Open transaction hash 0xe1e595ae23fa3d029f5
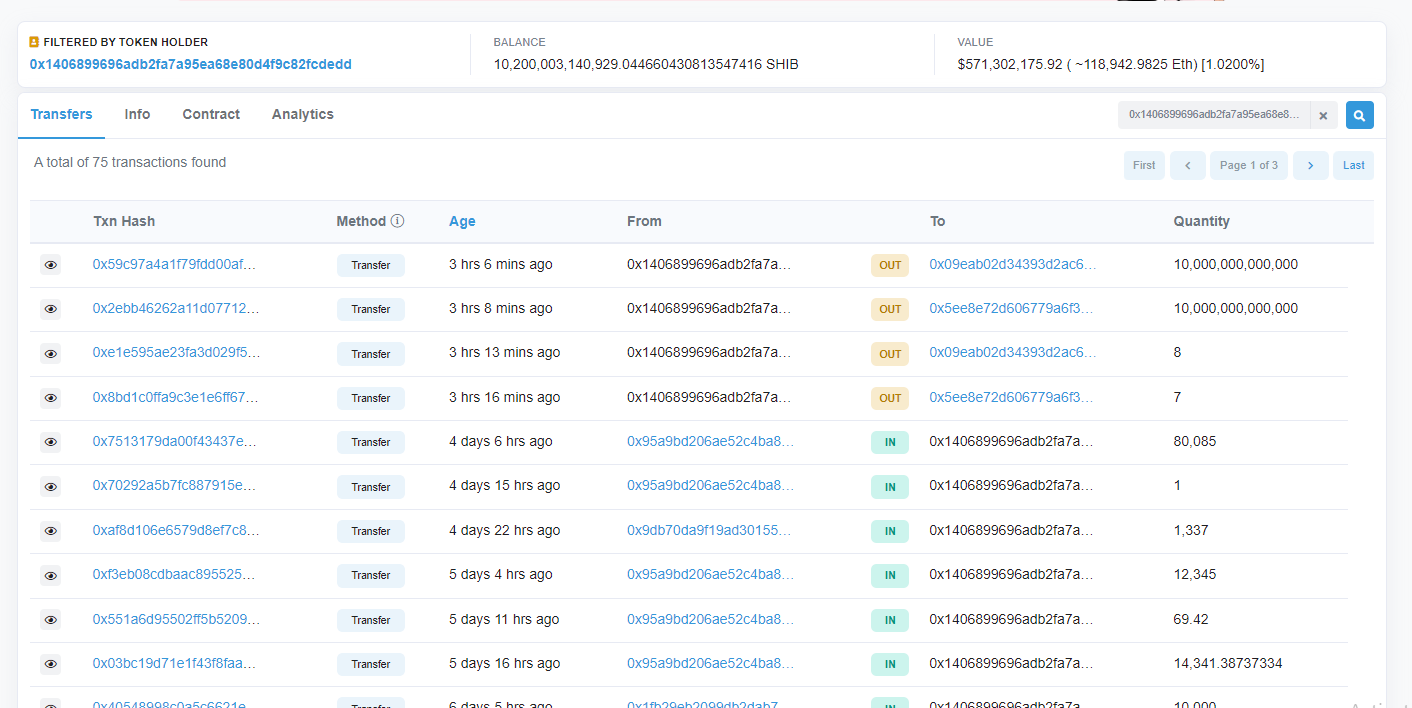The height and width of the screenshot is (708, 1412). (176, 353)
